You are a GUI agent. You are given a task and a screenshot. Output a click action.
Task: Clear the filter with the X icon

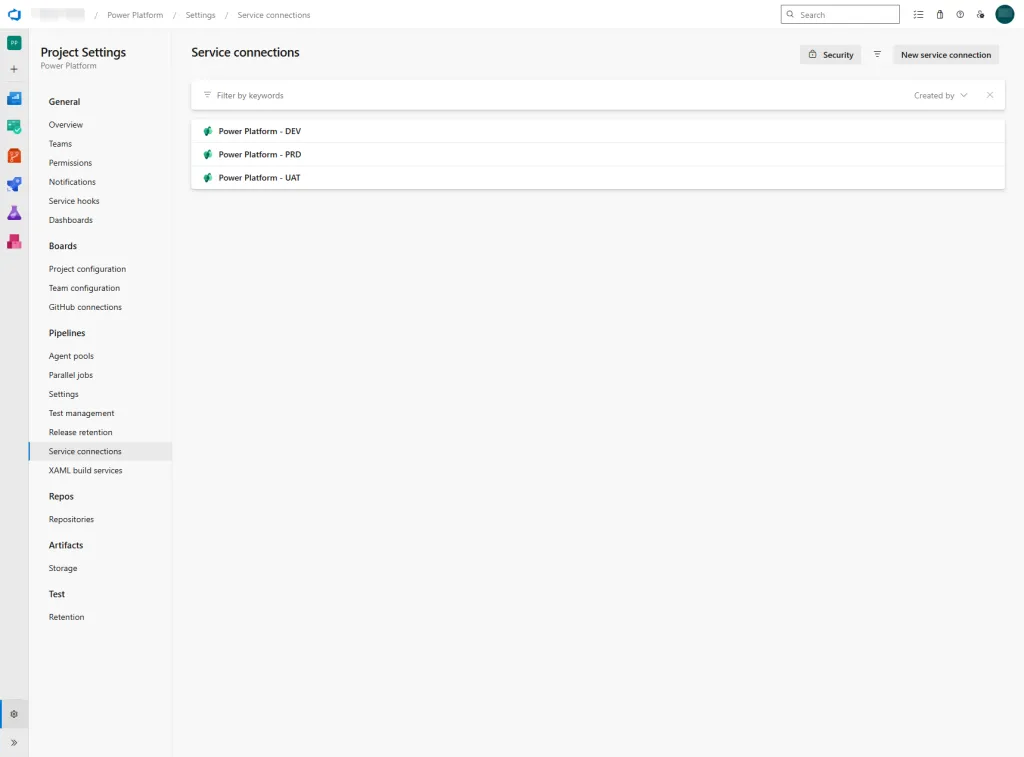point(990,95)
